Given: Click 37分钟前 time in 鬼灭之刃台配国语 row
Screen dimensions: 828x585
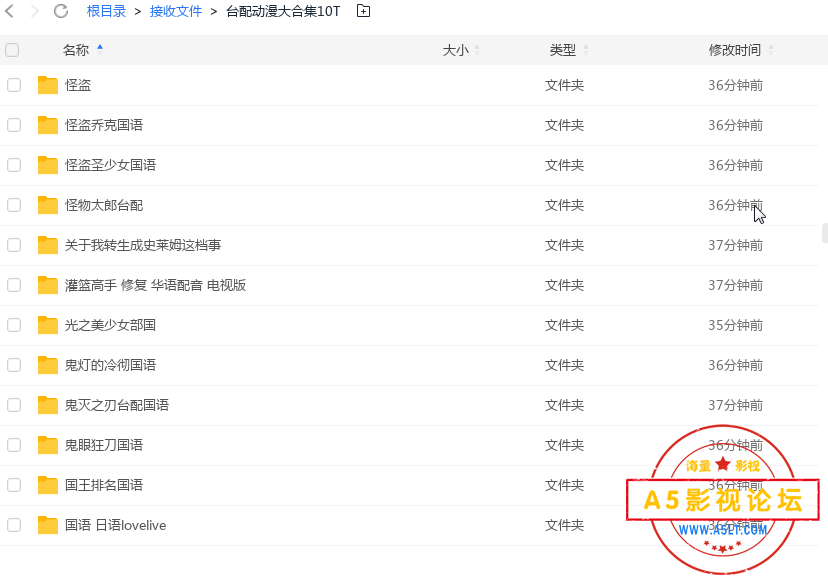Looking at the screenshot, I should [x=735, y=405].
